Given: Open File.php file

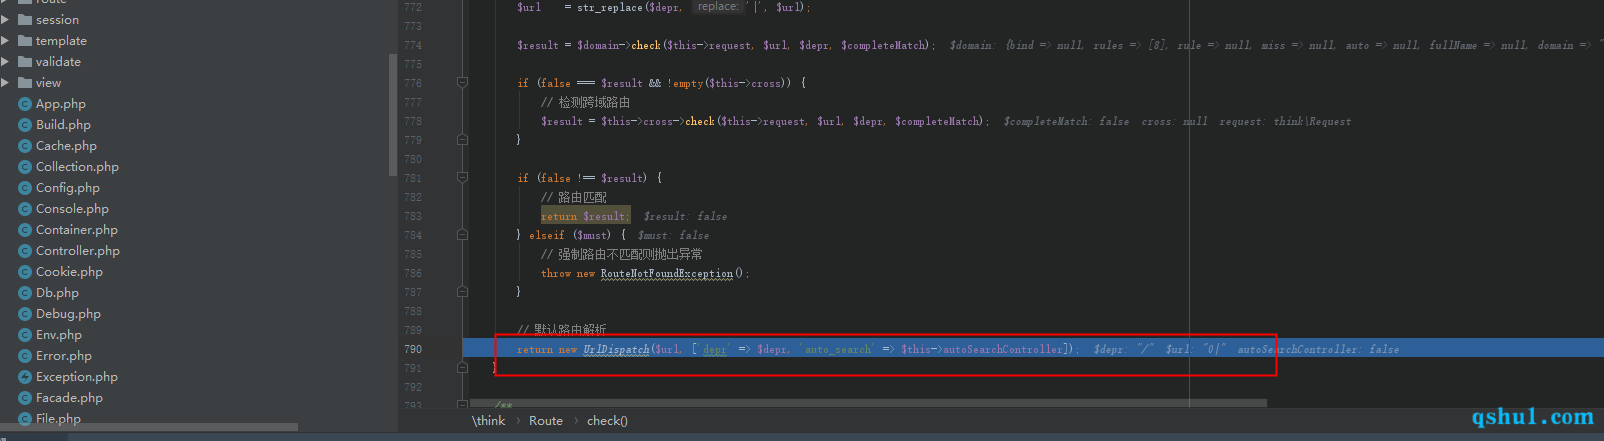Looking at the screenshot, I should (x=58, y=419).
